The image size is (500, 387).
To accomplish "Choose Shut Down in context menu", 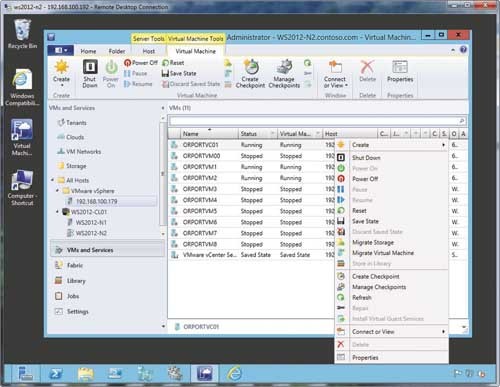I will [391, 158].
